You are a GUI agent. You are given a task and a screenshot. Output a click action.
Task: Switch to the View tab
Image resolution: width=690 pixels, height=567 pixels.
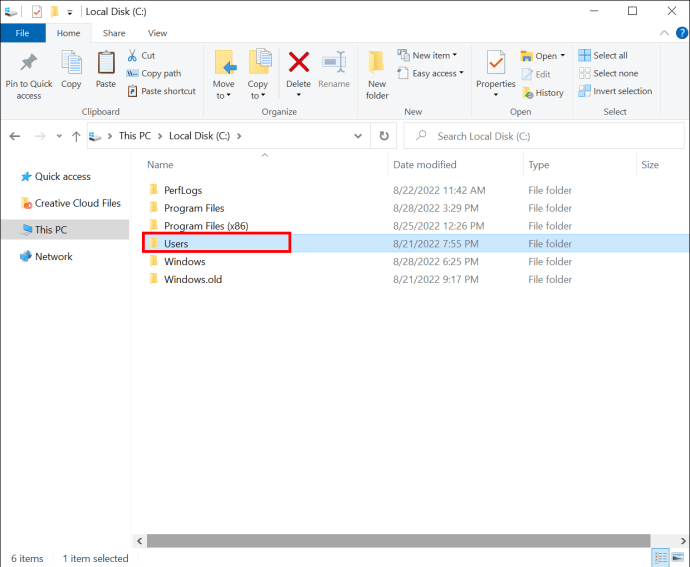(157, 33)
